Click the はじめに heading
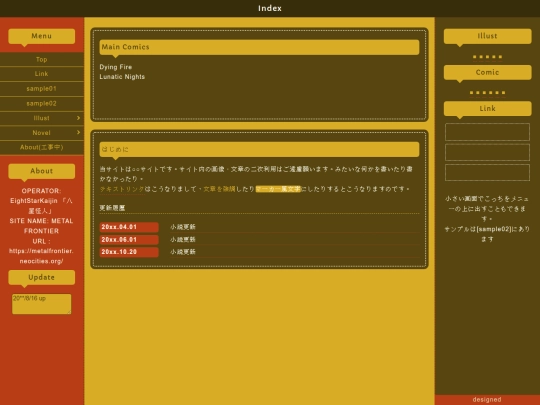540x405 pixels. point(259,149)
